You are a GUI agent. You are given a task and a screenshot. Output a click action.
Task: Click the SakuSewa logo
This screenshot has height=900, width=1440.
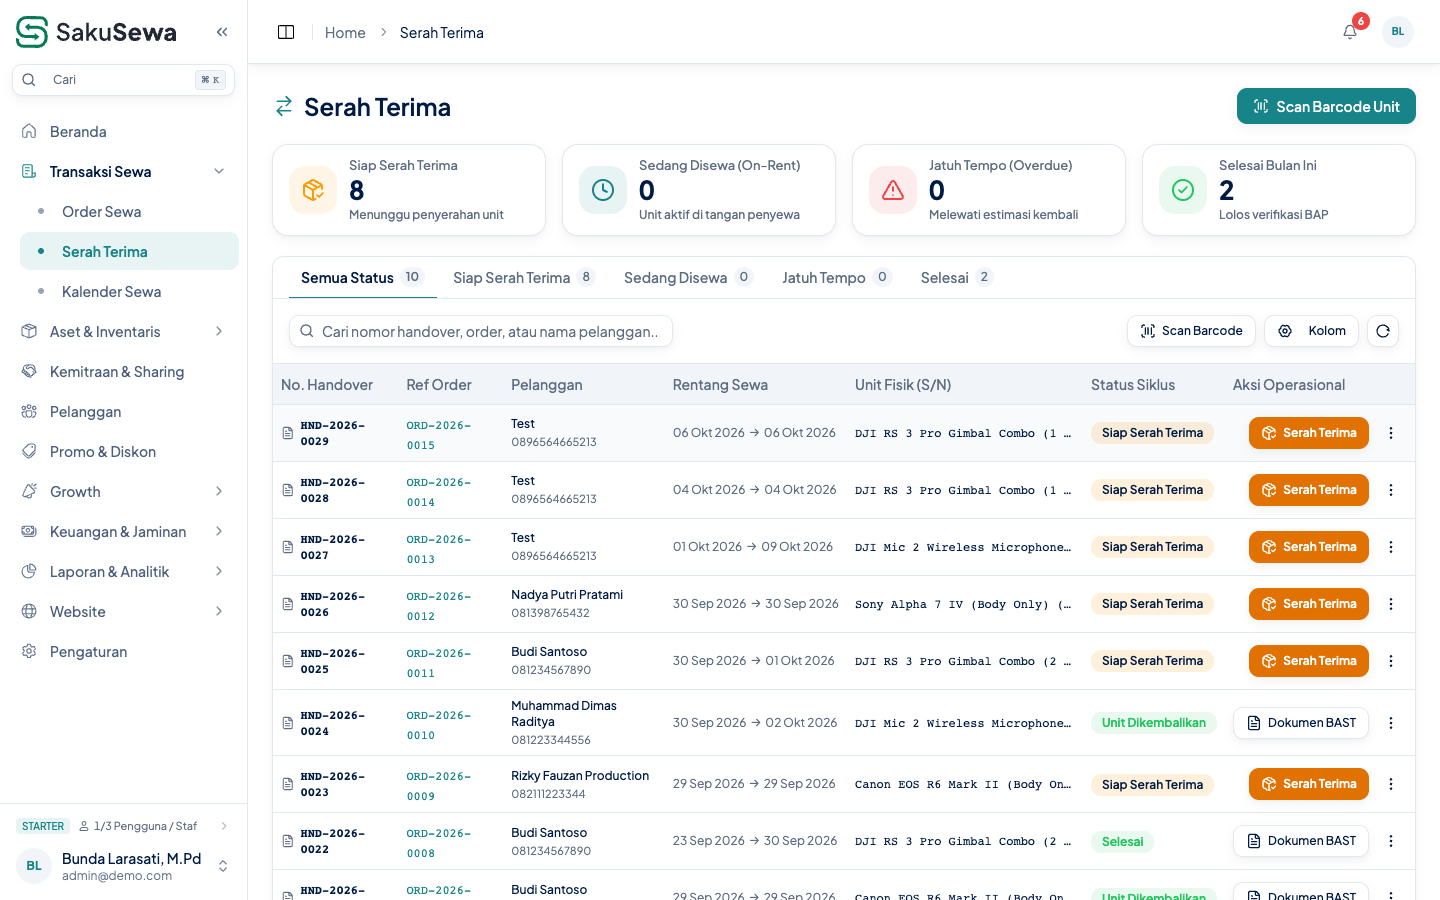[x=96, y=32]
